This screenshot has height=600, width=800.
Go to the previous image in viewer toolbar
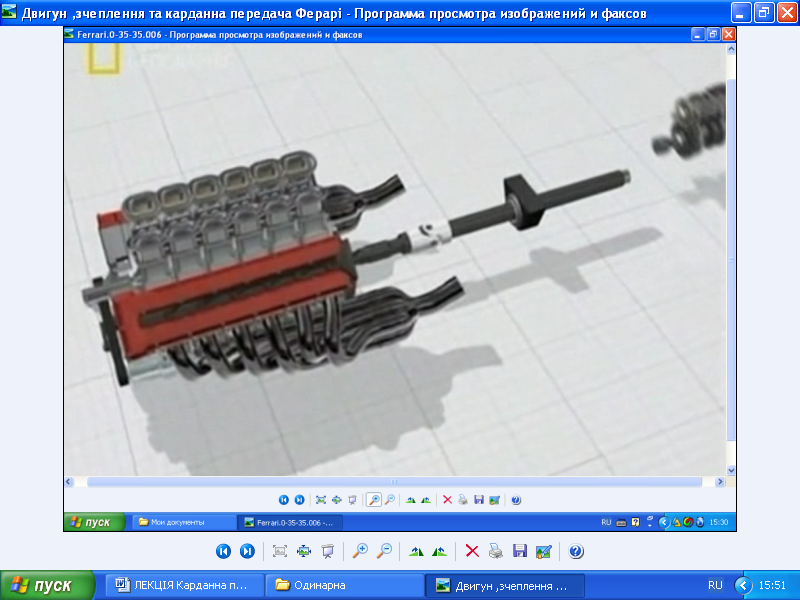point(223,551)
